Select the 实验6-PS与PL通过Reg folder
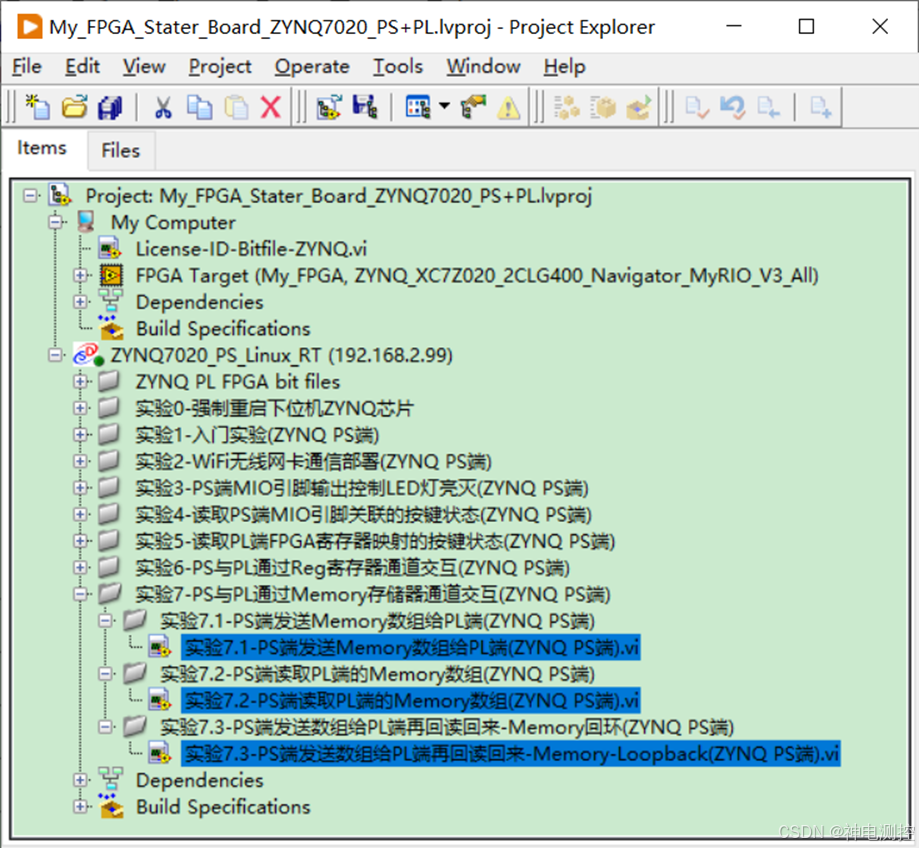Viewport: 919px width, 848px height. pos(352,567)
